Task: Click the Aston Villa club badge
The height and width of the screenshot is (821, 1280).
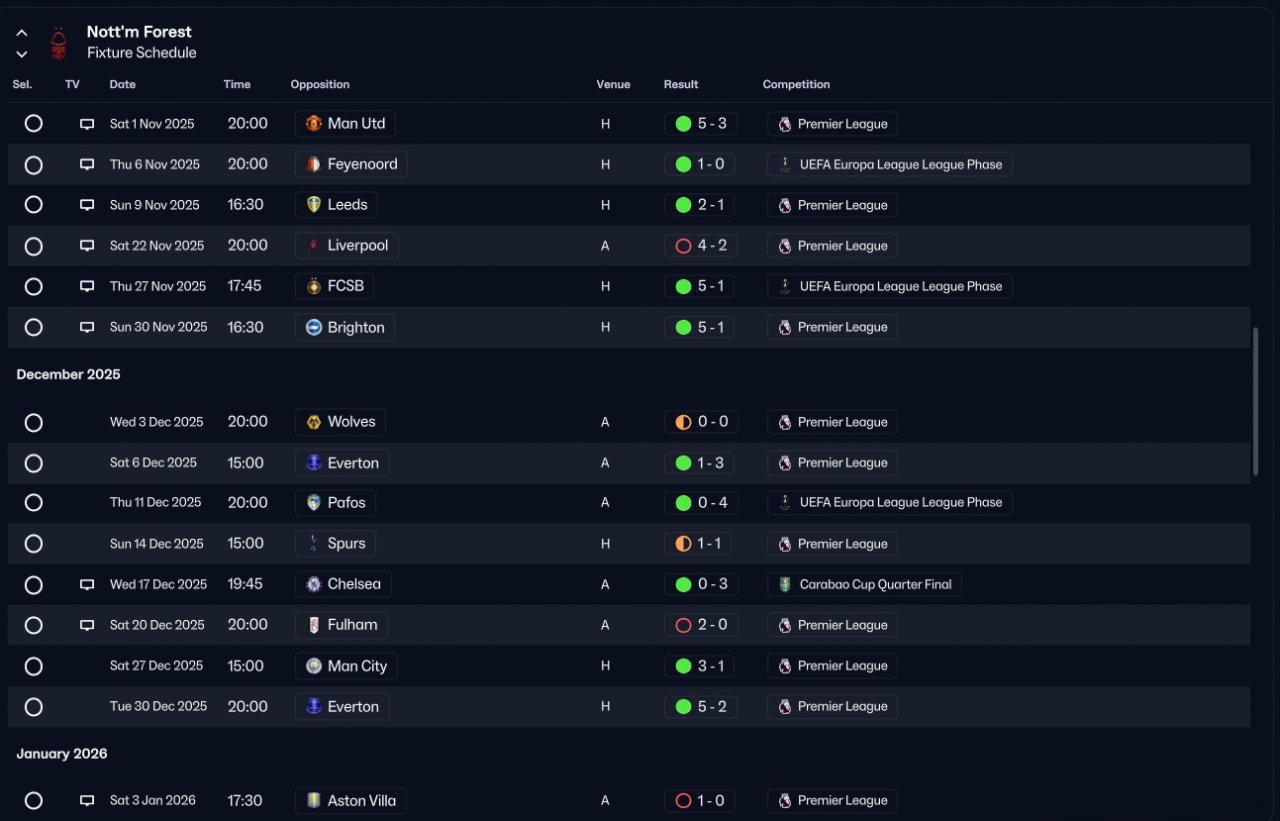Action: point(313,800)
